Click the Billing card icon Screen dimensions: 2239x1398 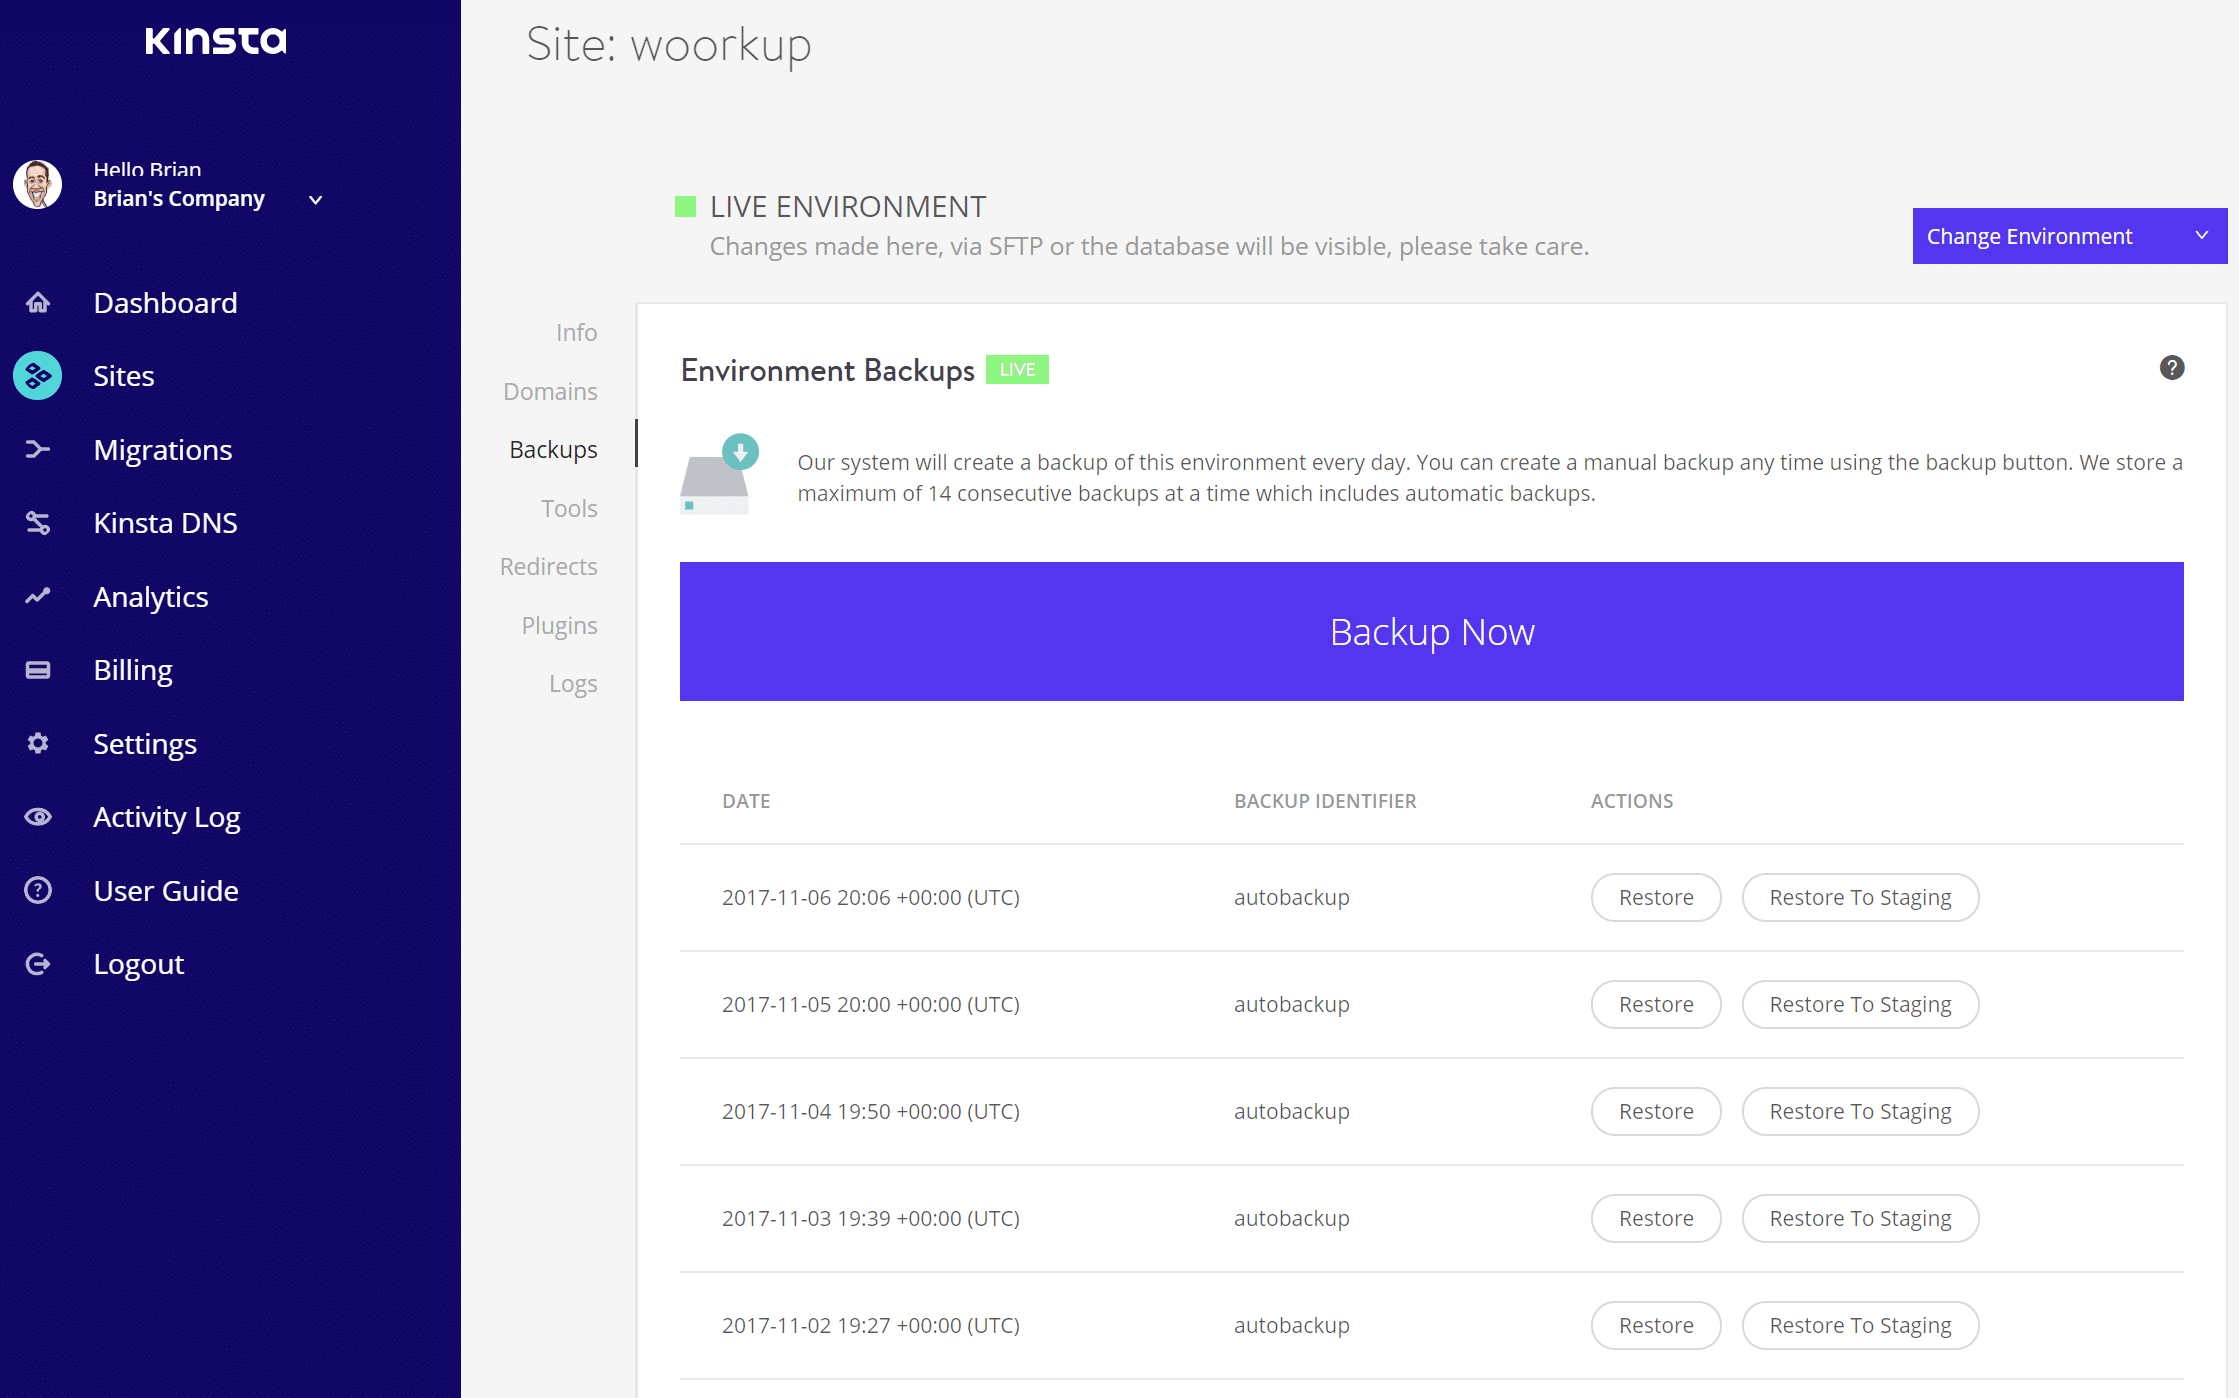38,670
